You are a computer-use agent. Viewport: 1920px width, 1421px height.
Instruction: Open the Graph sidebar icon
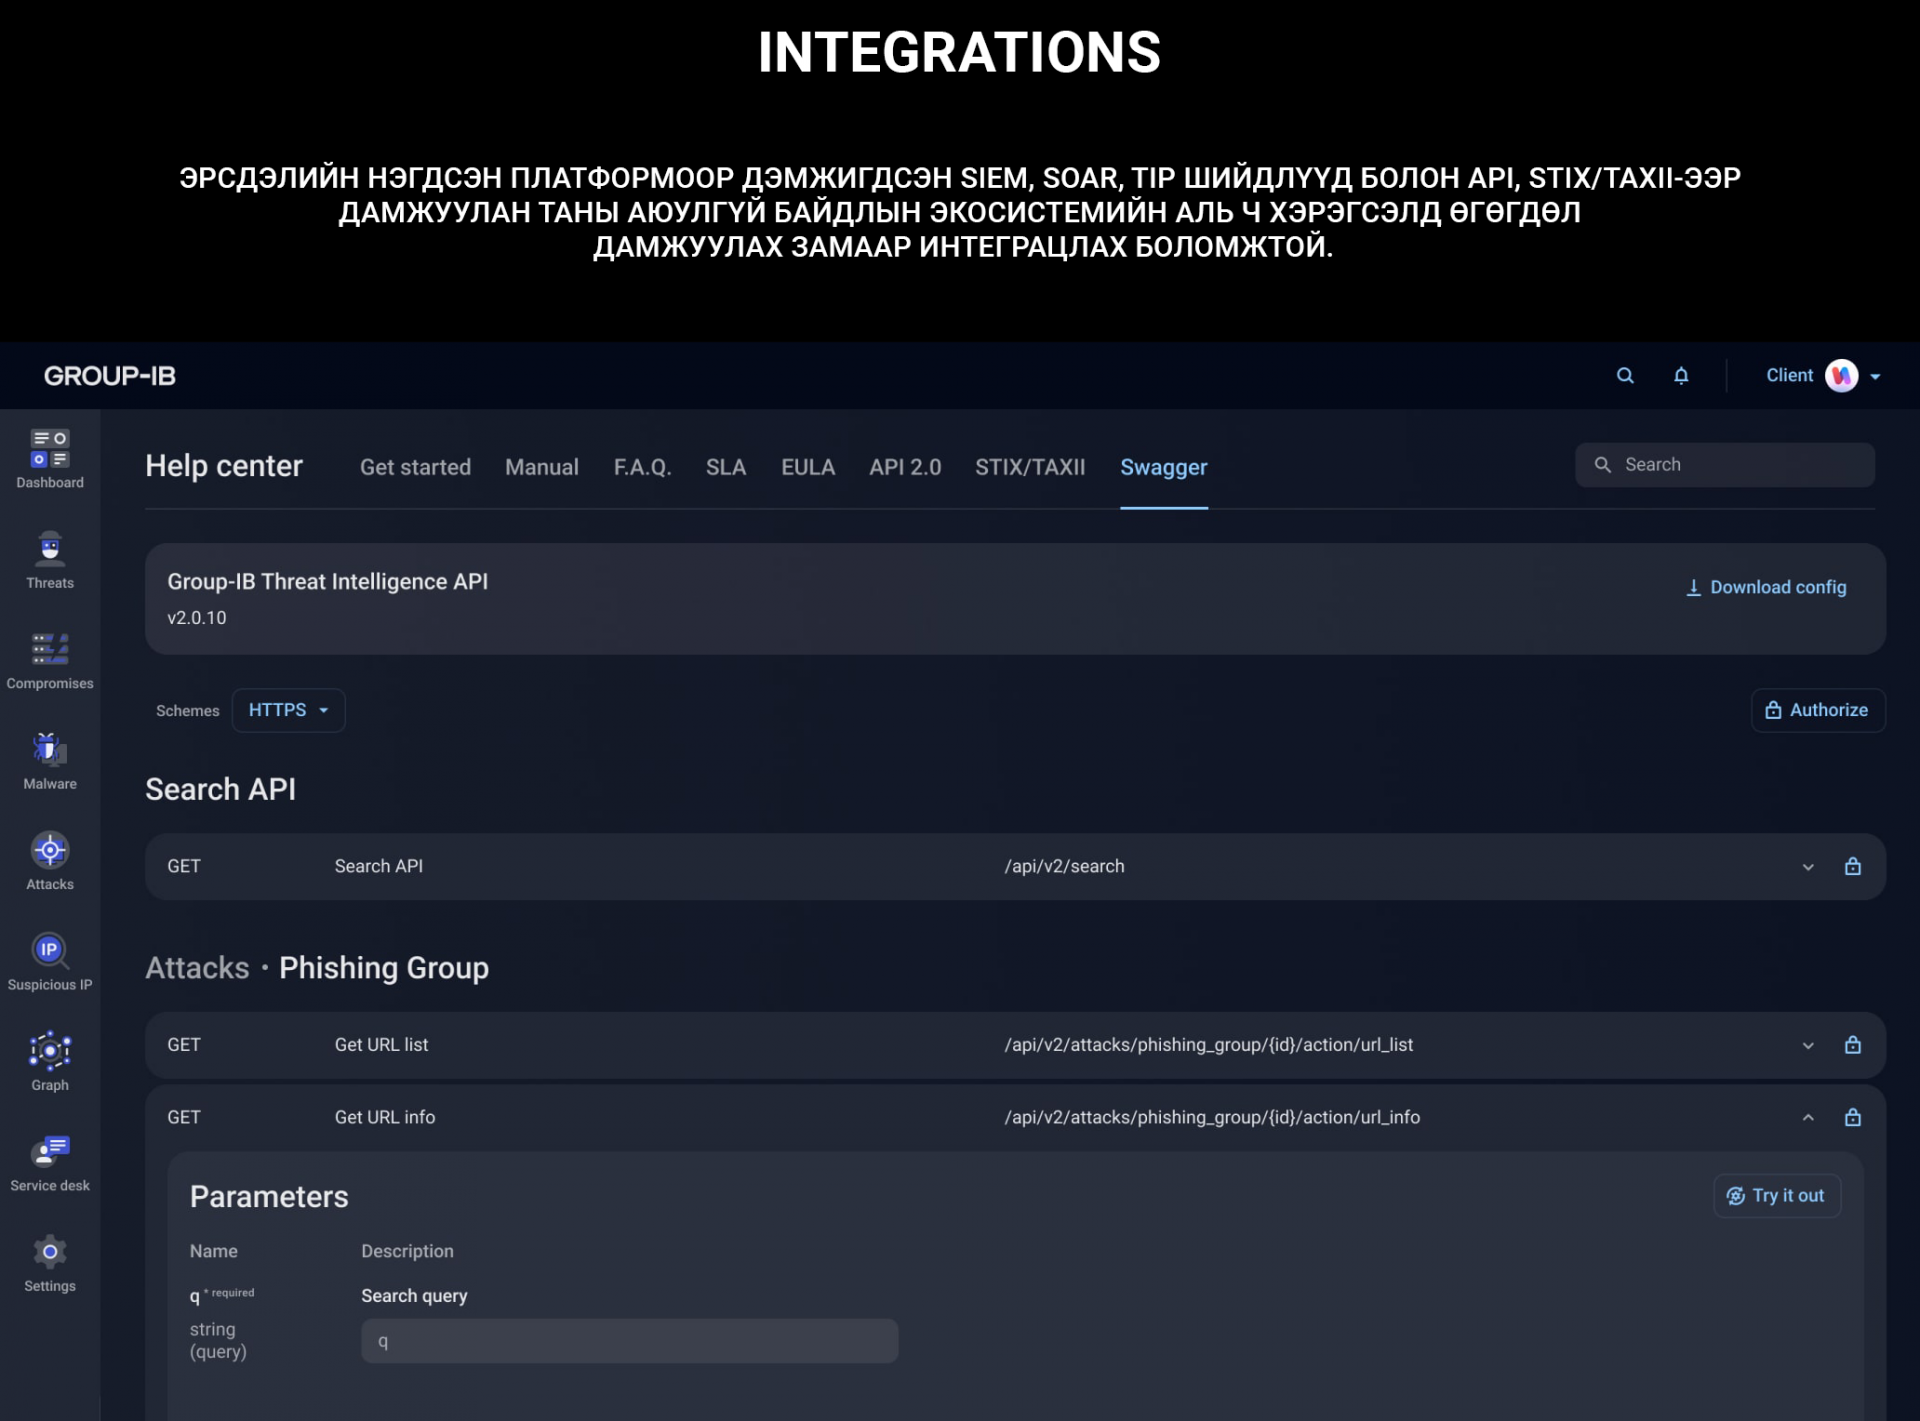[x=50, y=1051]
